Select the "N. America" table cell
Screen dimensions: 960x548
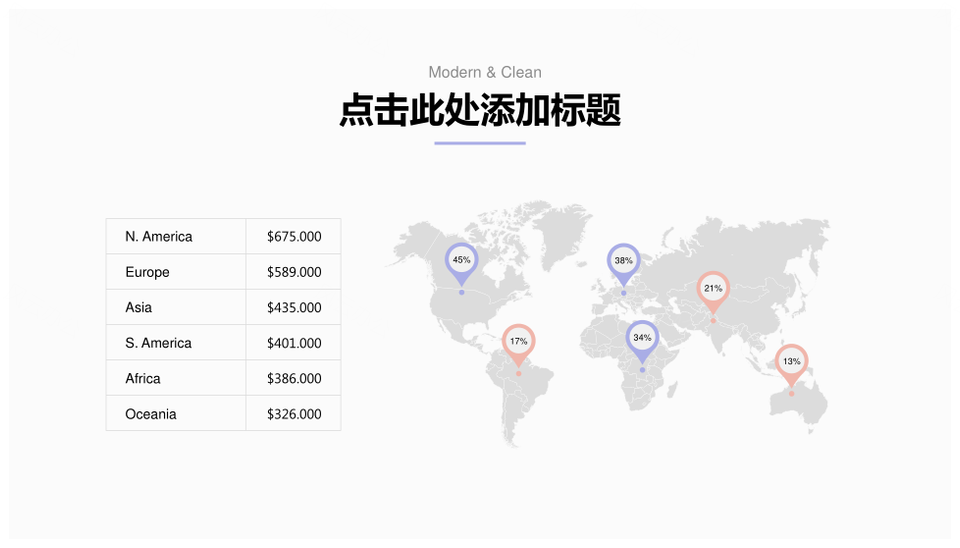click(x=176, y=237)
